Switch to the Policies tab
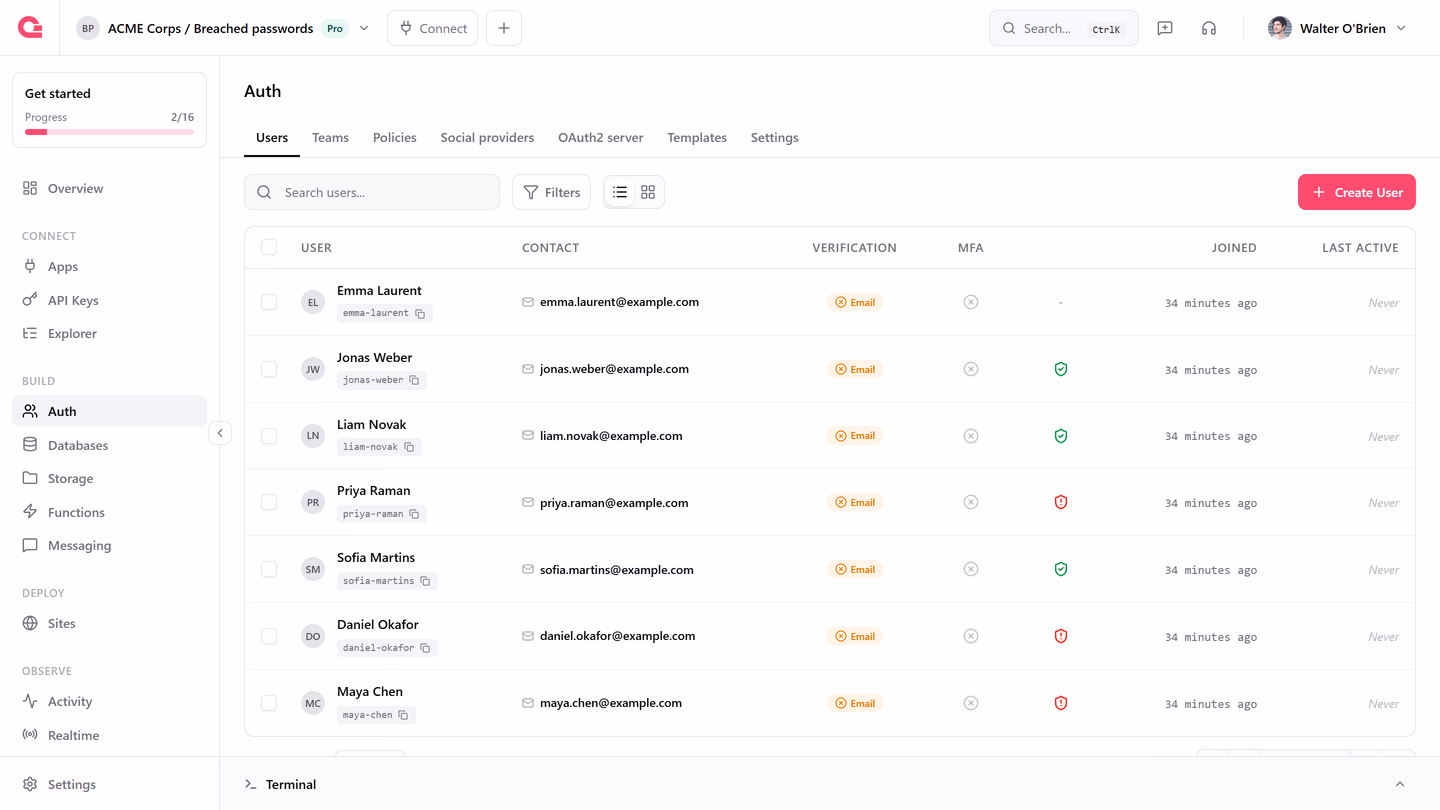The image size is (1440, 810). 395,138
